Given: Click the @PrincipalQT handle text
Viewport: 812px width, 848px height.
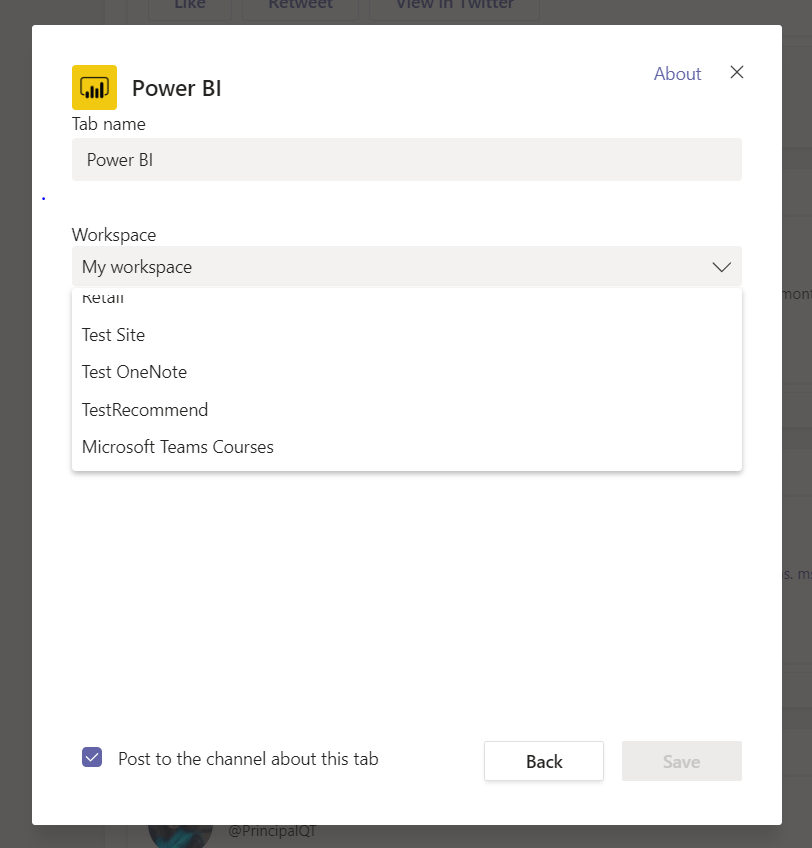Looking at the screenshot, I should tap(272, 831).
